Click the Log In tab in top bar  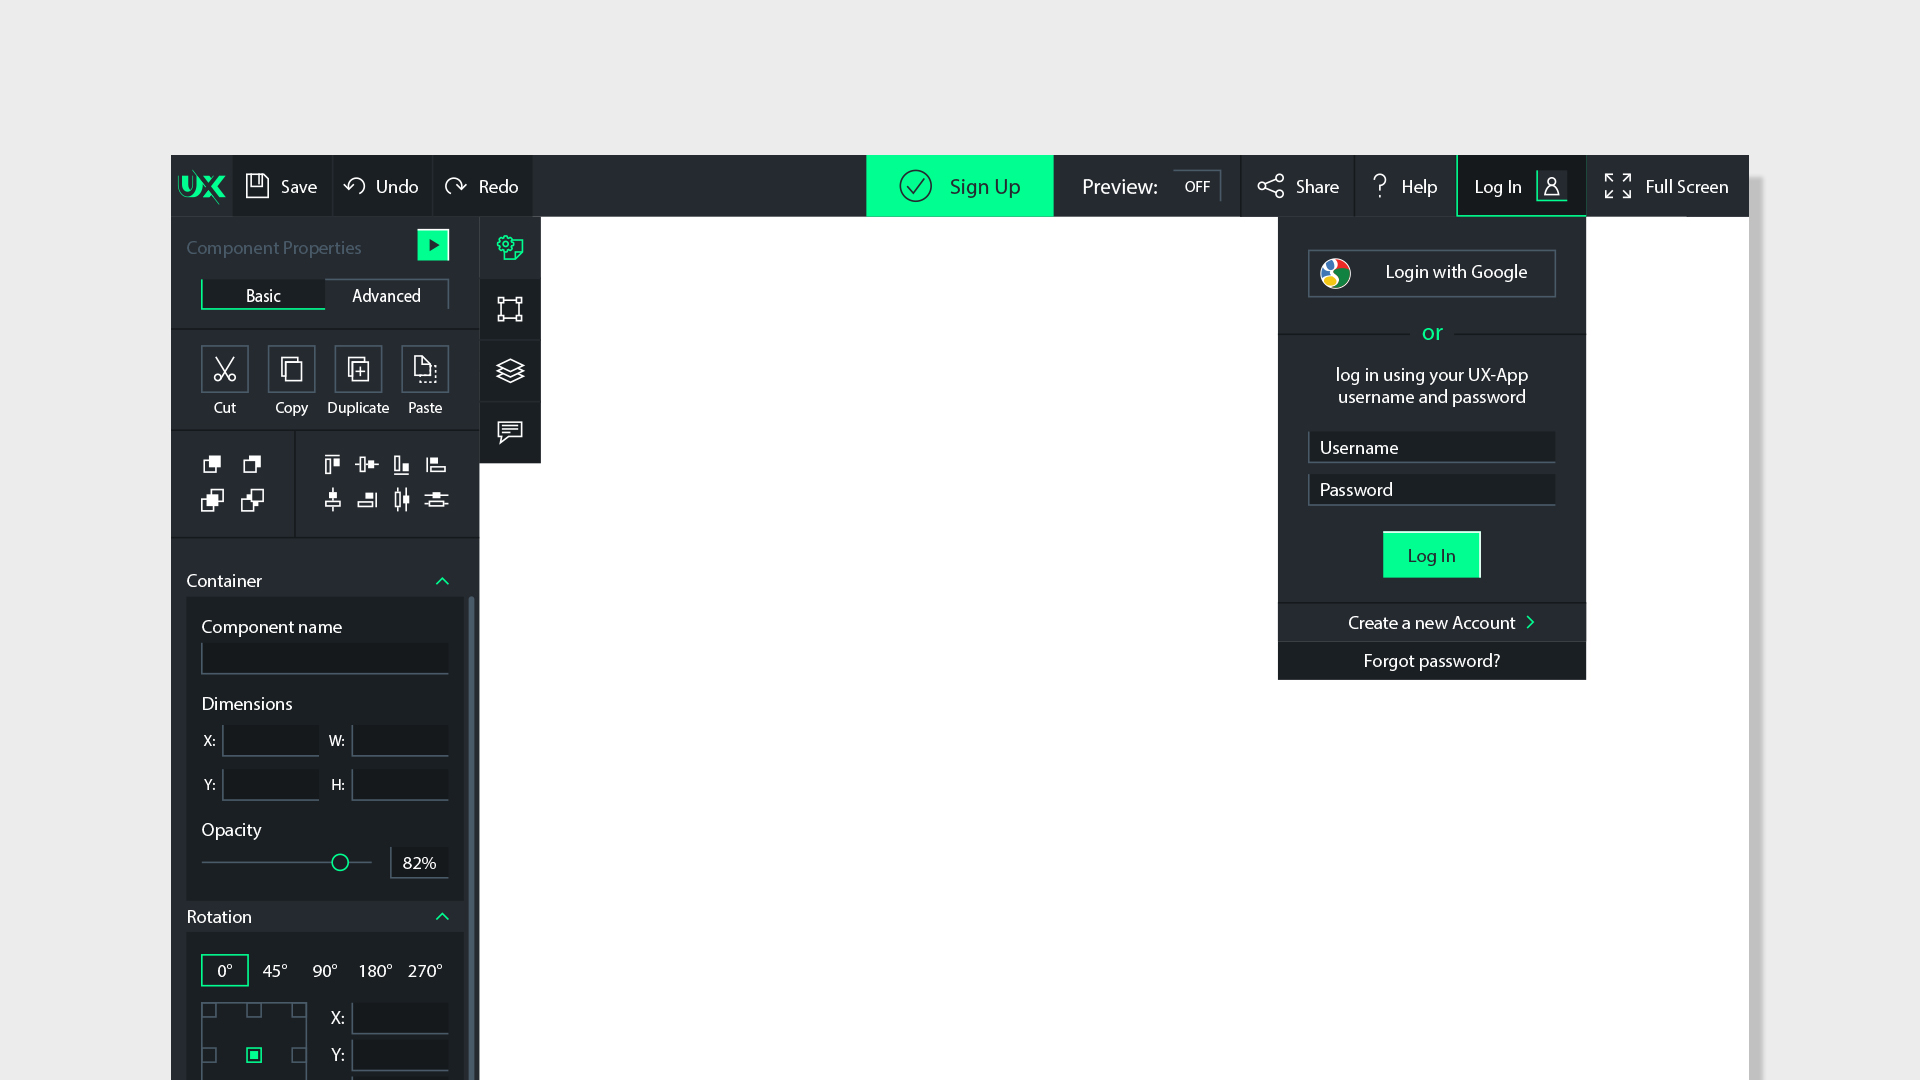click(x=1521, y=186)
